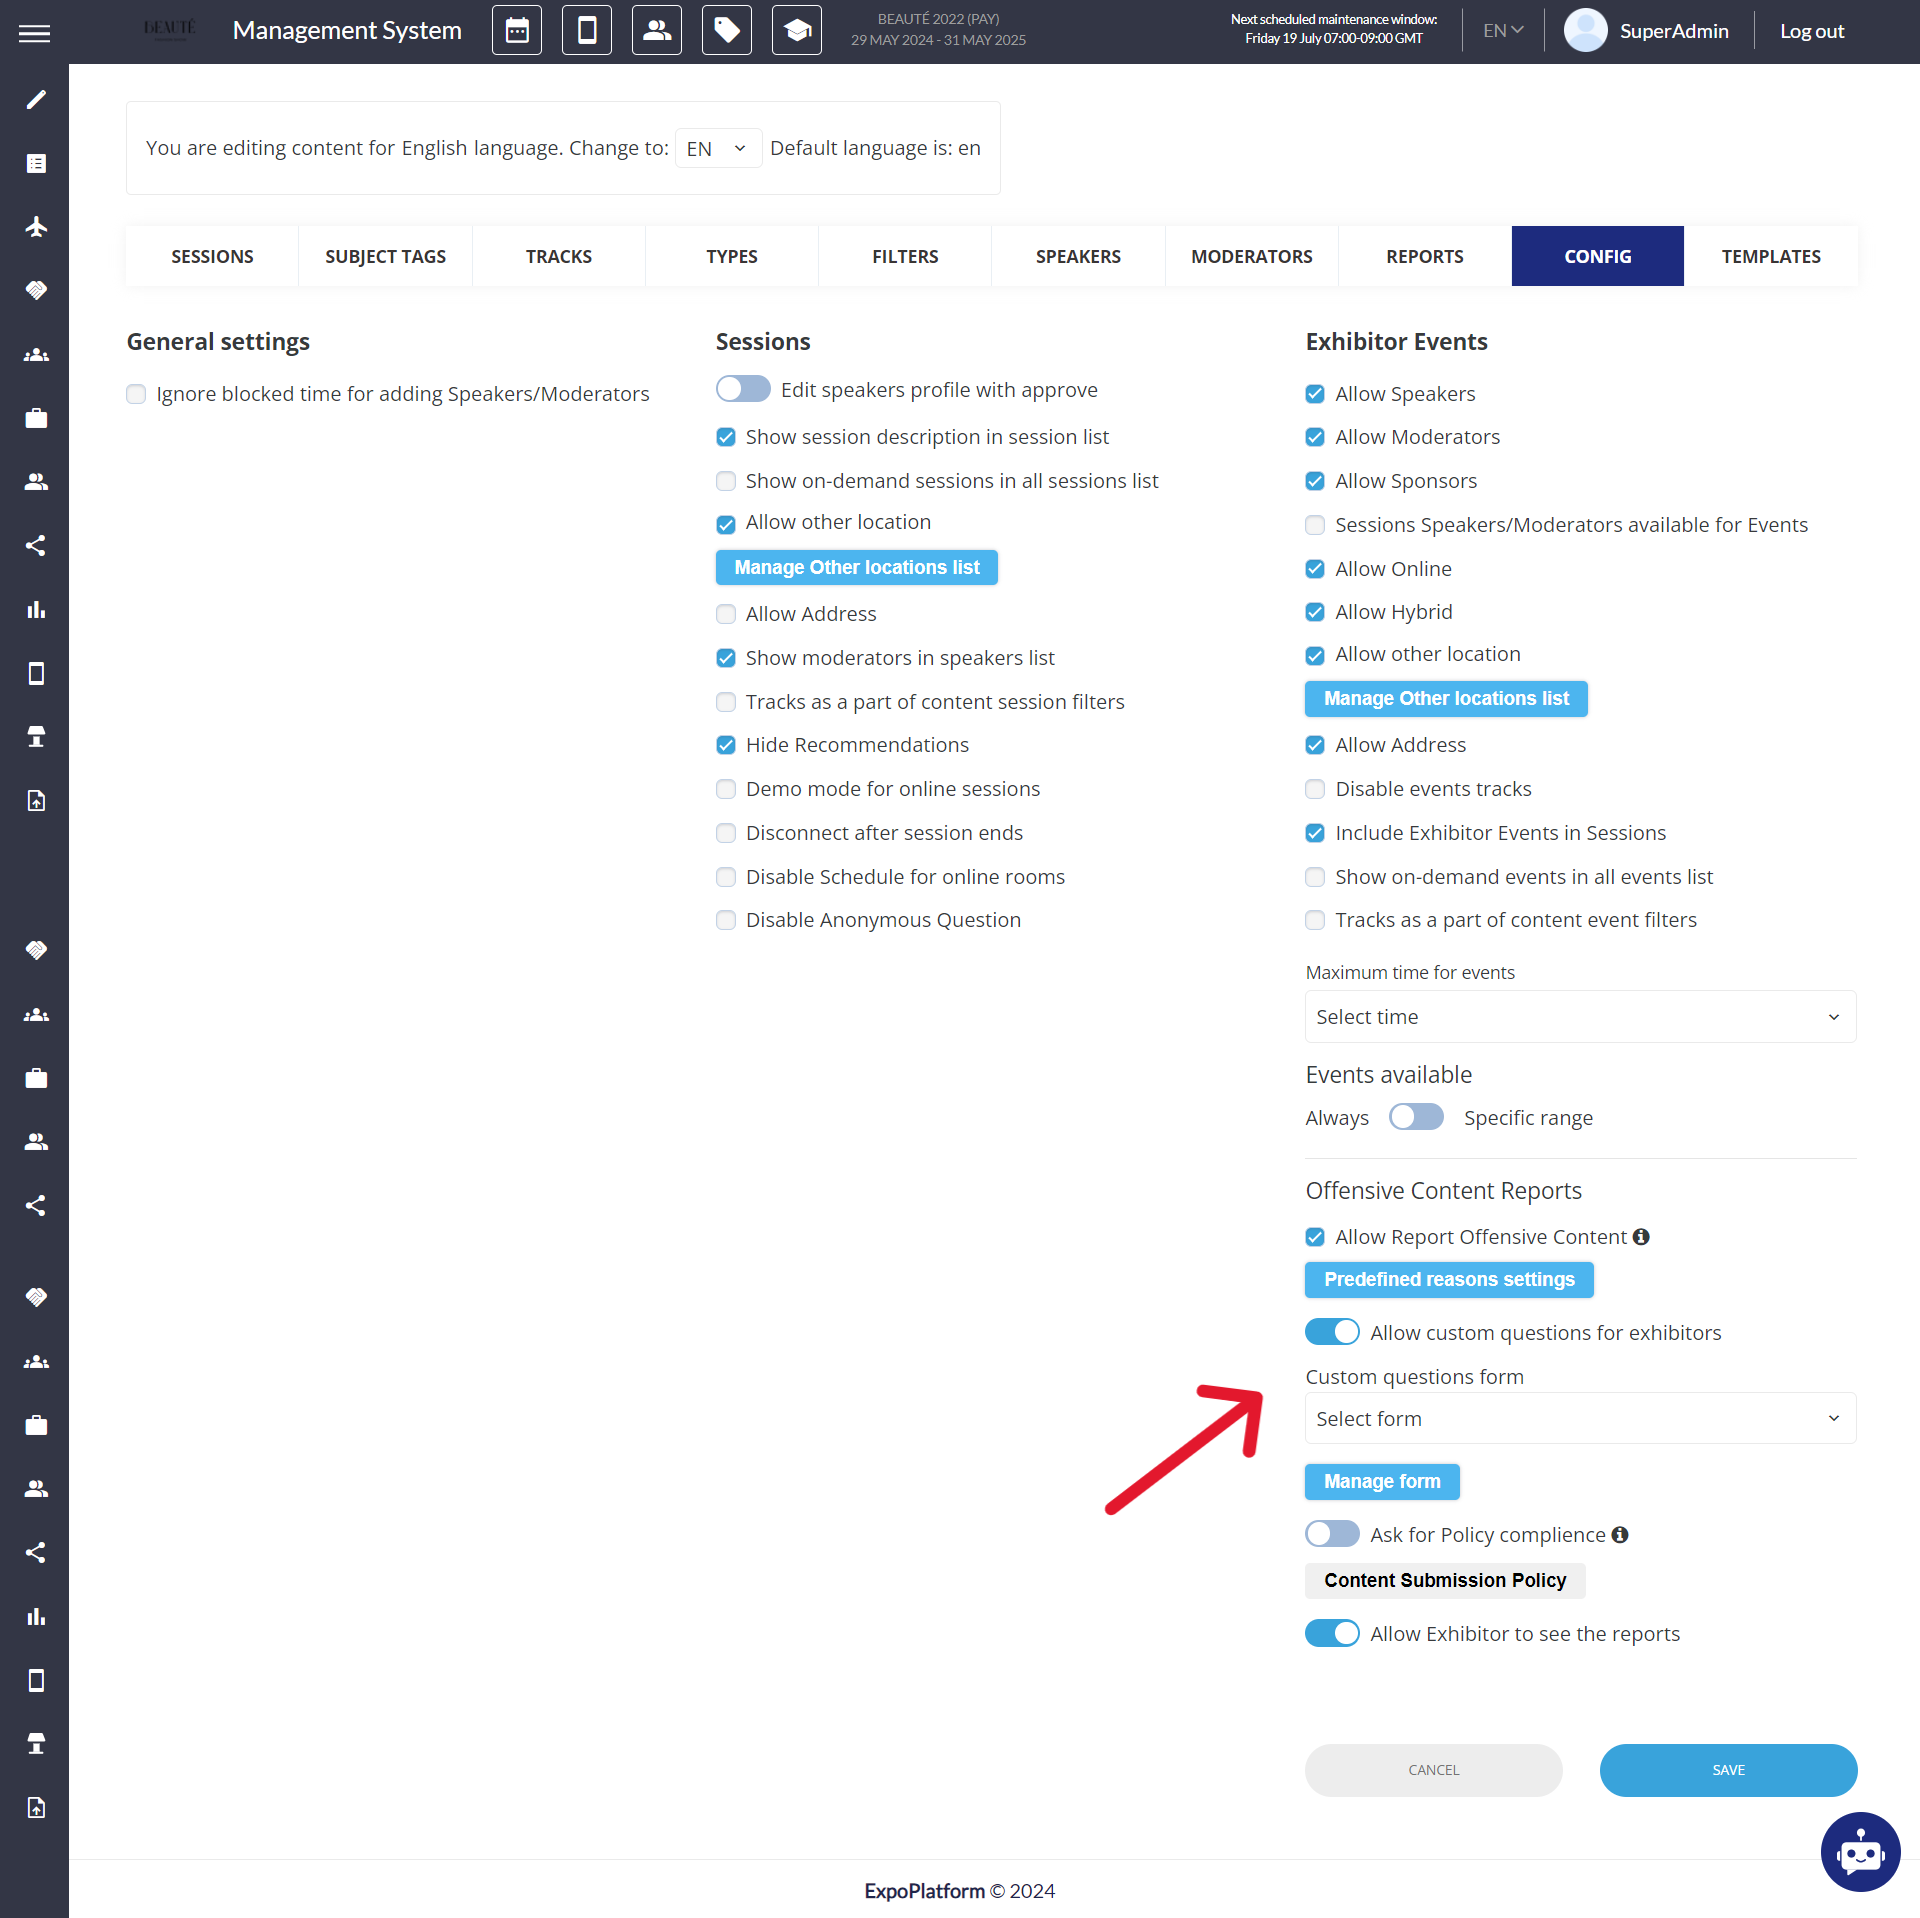The image size is (1920, 1918).
Task: Uncheck Allow Sponsors
Action: point(1315,481)
